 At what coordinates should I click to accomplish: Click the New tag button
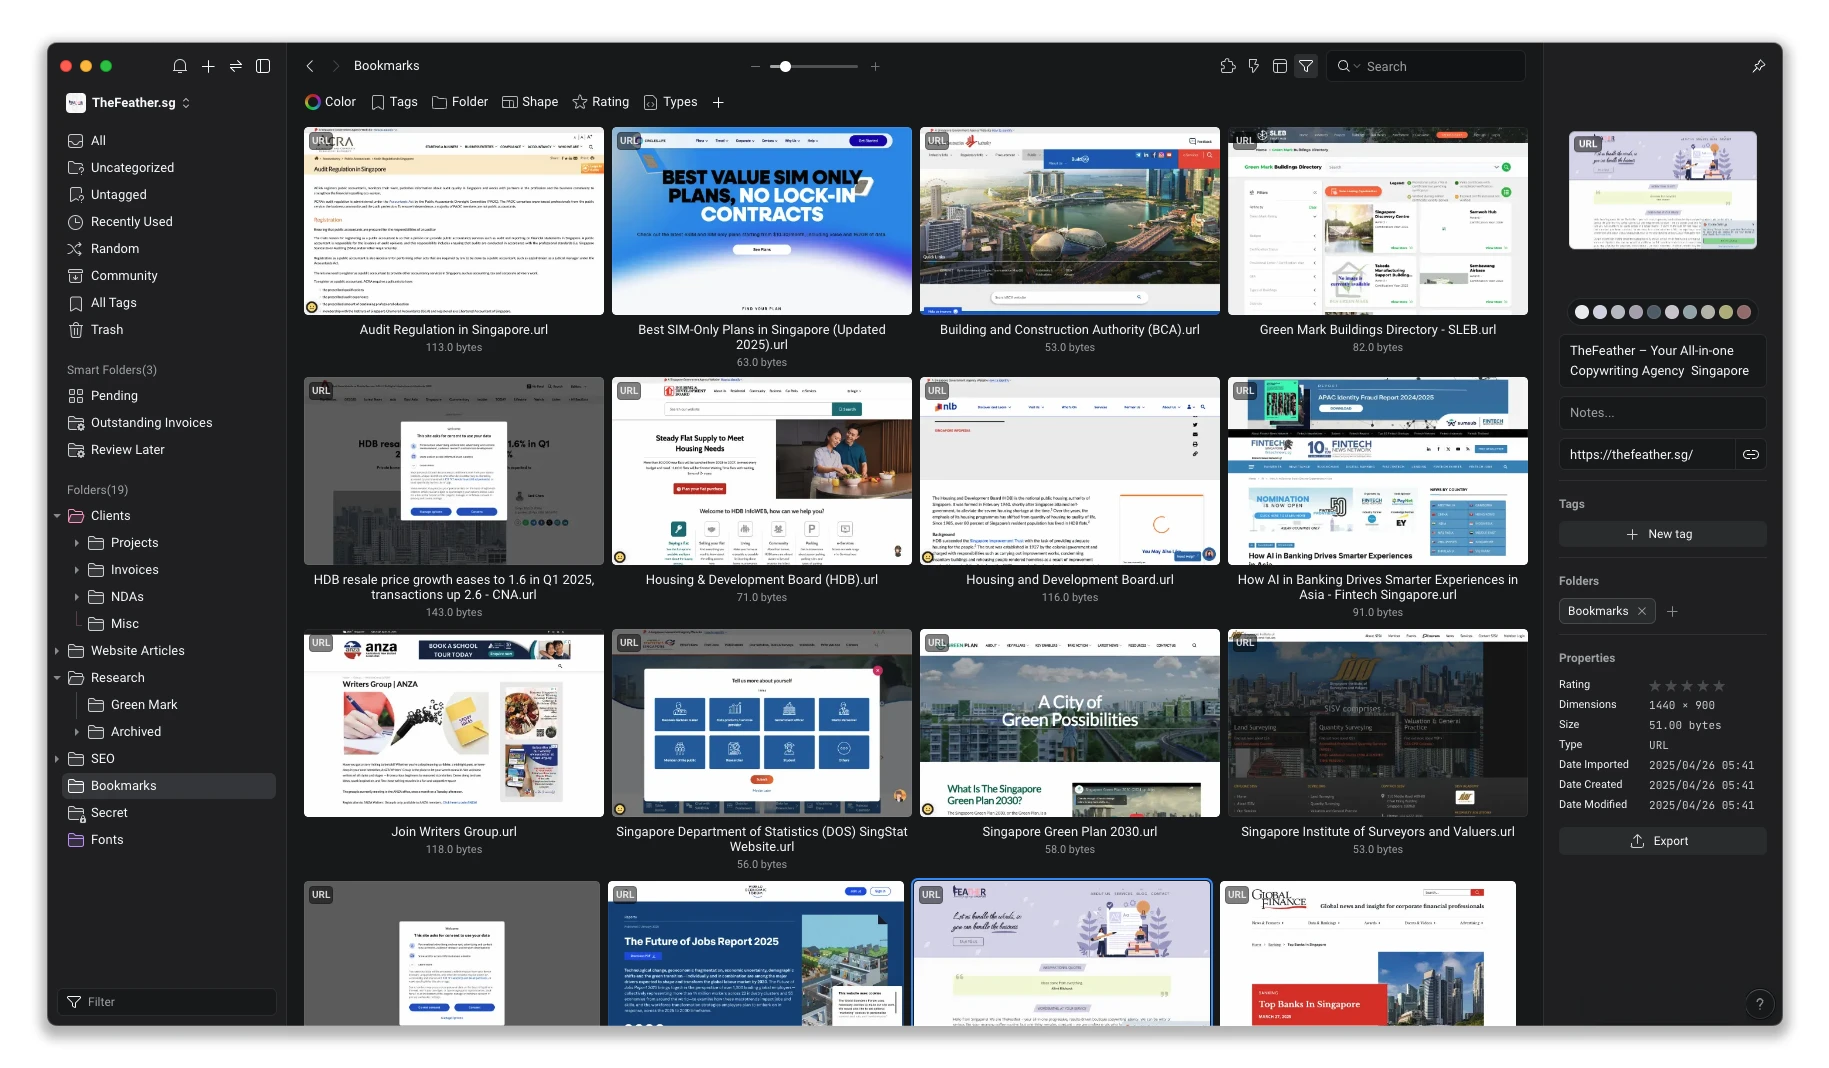[1662, 534]
